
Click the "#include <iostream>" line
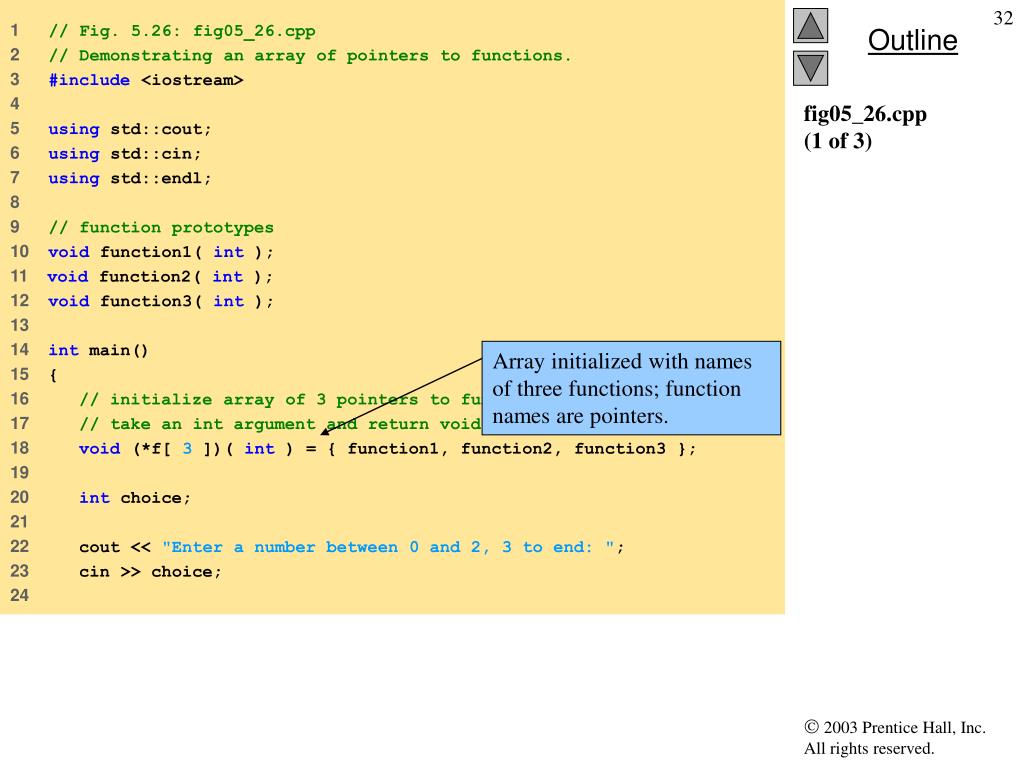coord(146,80)
